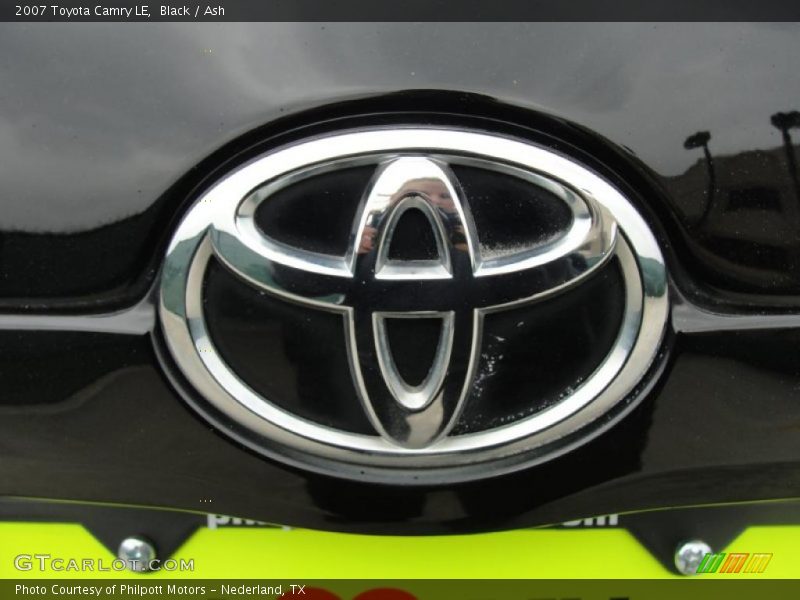Select the '2007 Toyota Camry LE' title text

point(83,11)
